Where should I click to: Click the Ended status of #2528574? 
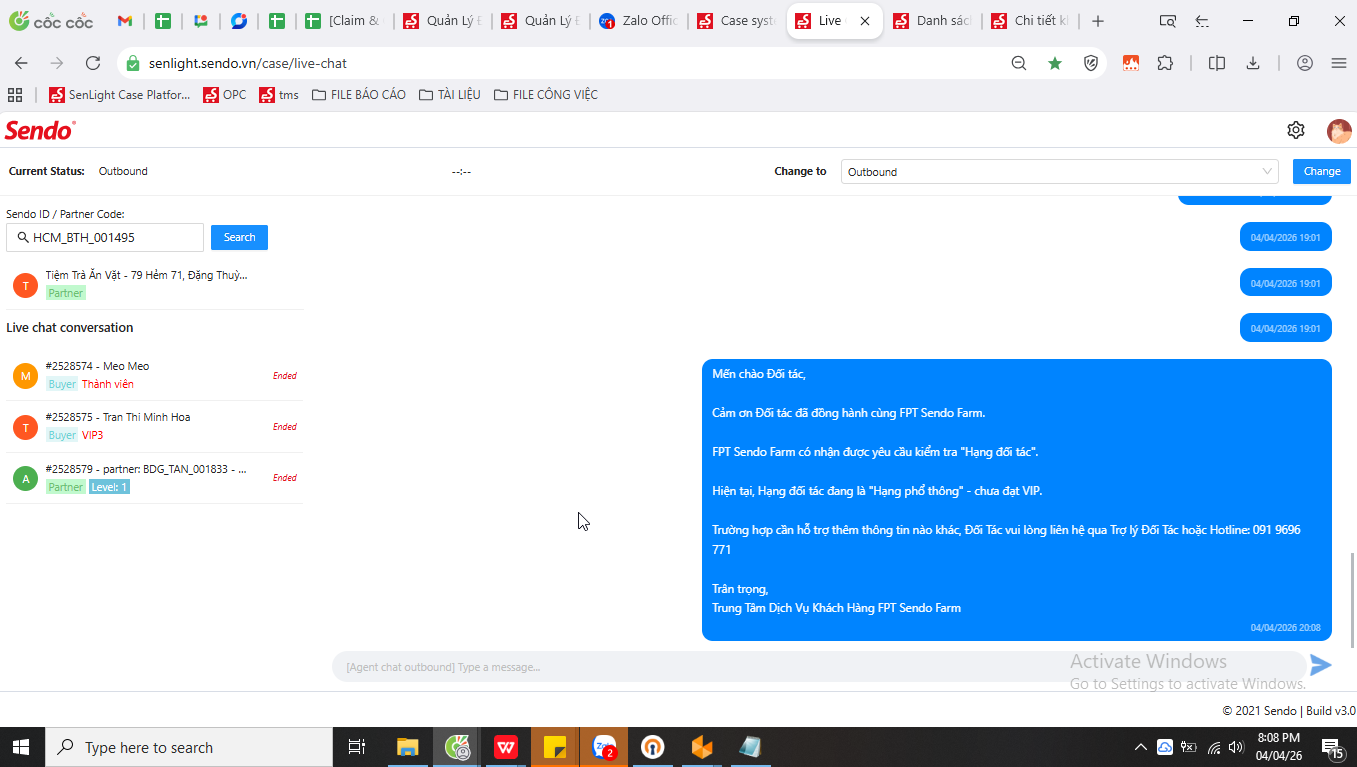coord(285,376)
